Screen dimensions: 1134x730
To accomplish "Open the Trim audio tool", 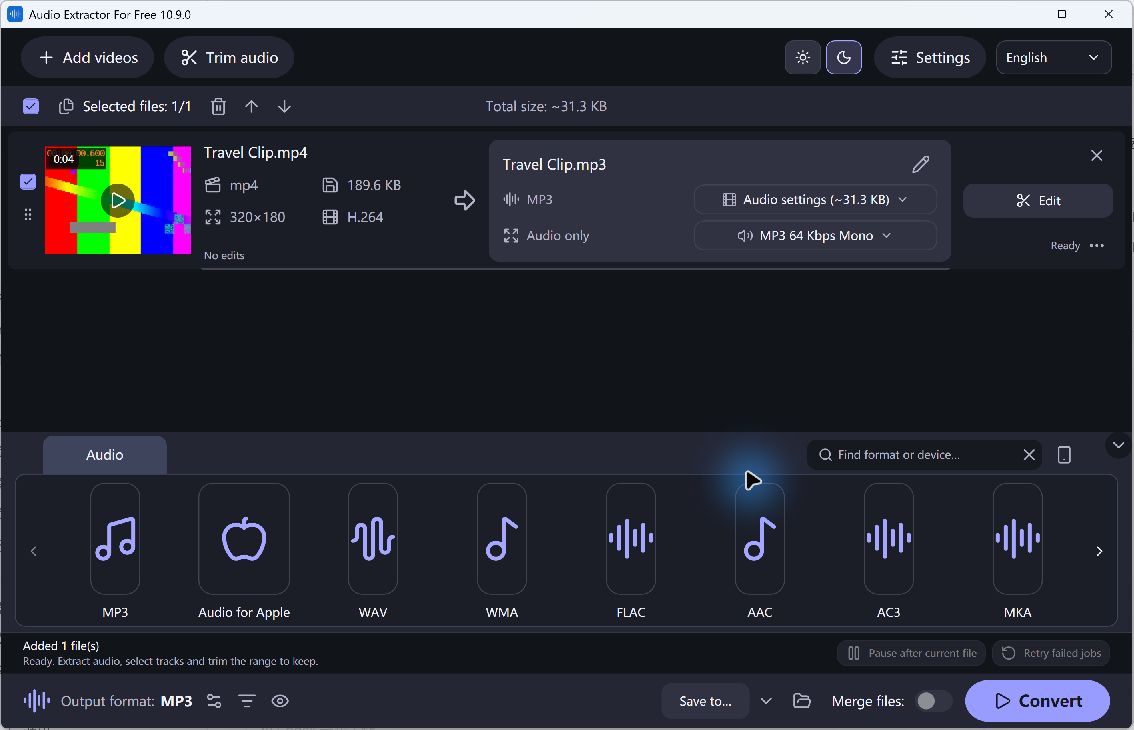I will pos(229,58).
